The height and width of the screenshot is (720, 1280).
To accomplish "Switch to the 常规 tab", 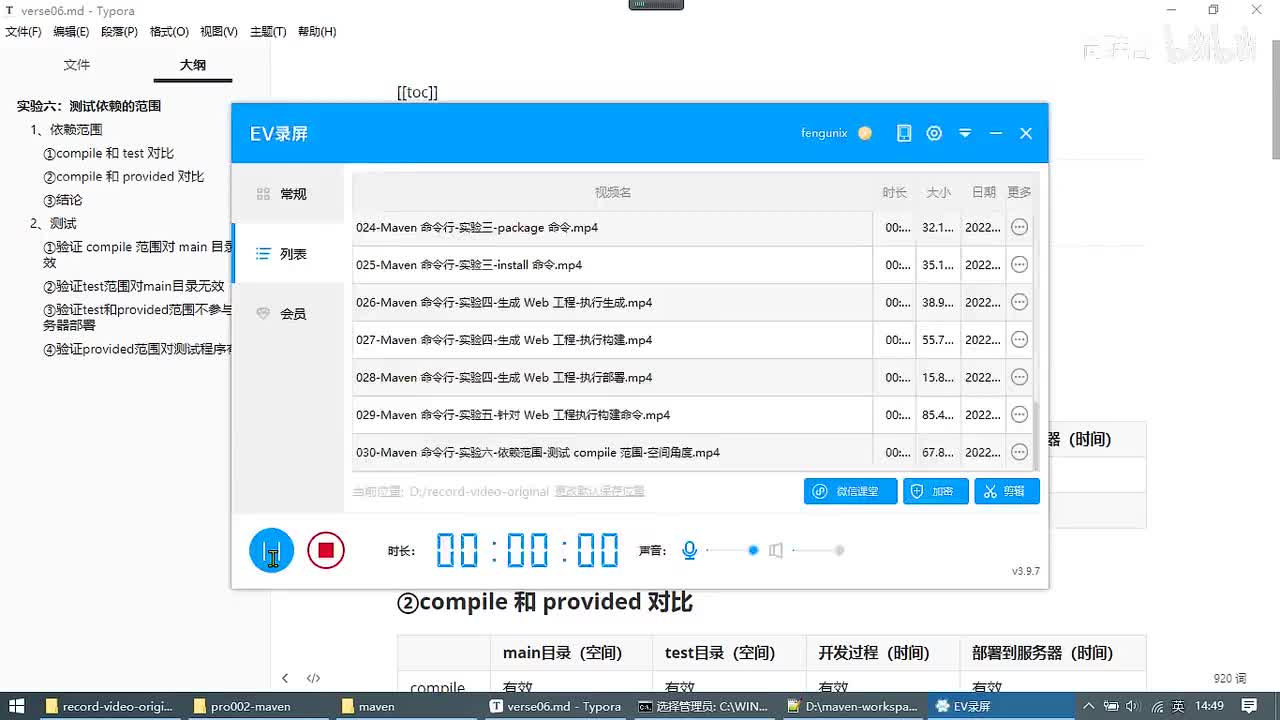I will [x=288, y=194].
